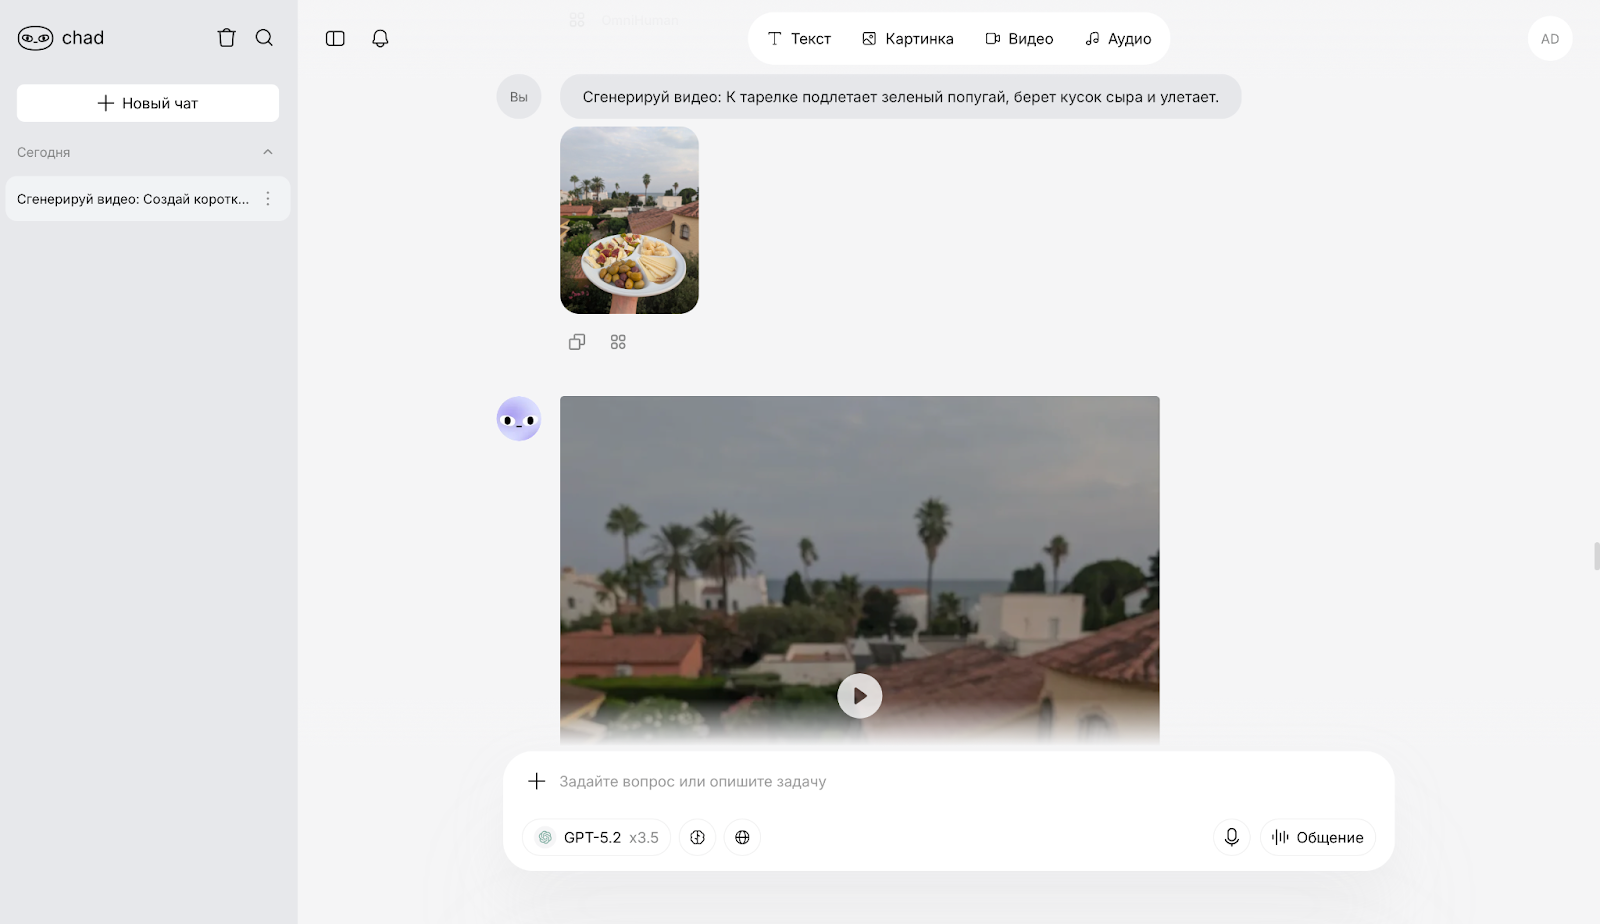The height and width of the screenshot is (924, 1600).
Task: Toggle web search globe button
Action: (742, 837)
